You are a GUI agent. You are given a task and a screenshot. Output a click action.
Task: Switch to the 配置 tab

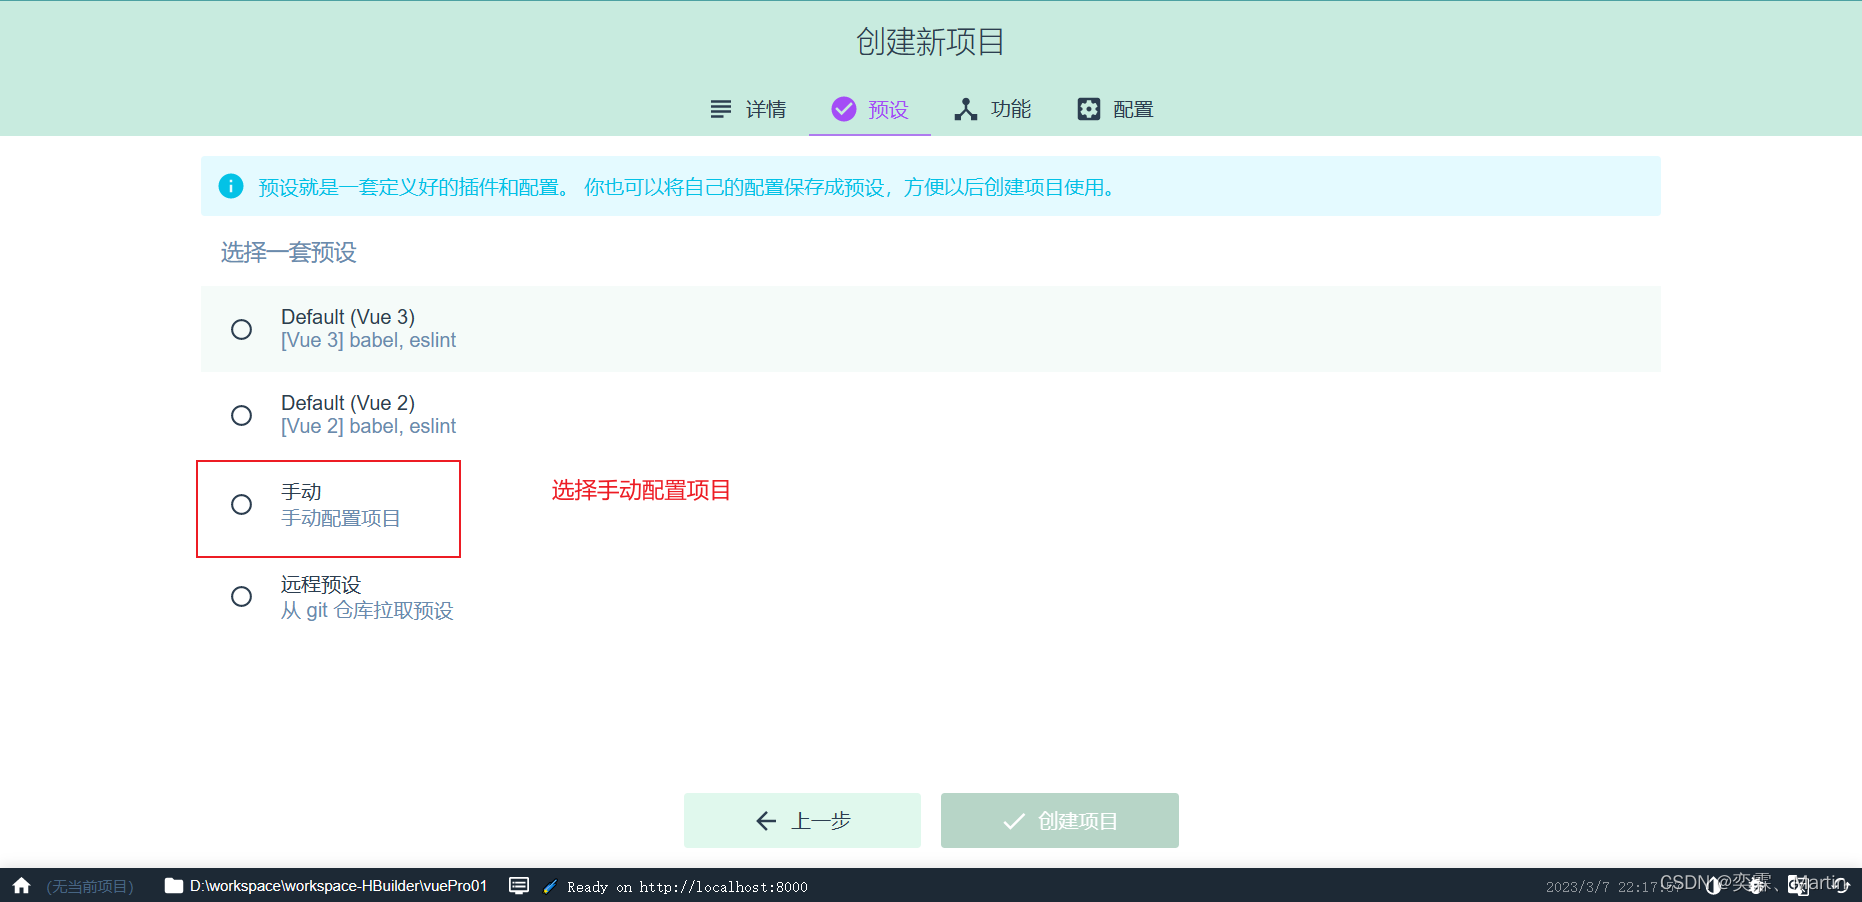[x=1115, y=109]
